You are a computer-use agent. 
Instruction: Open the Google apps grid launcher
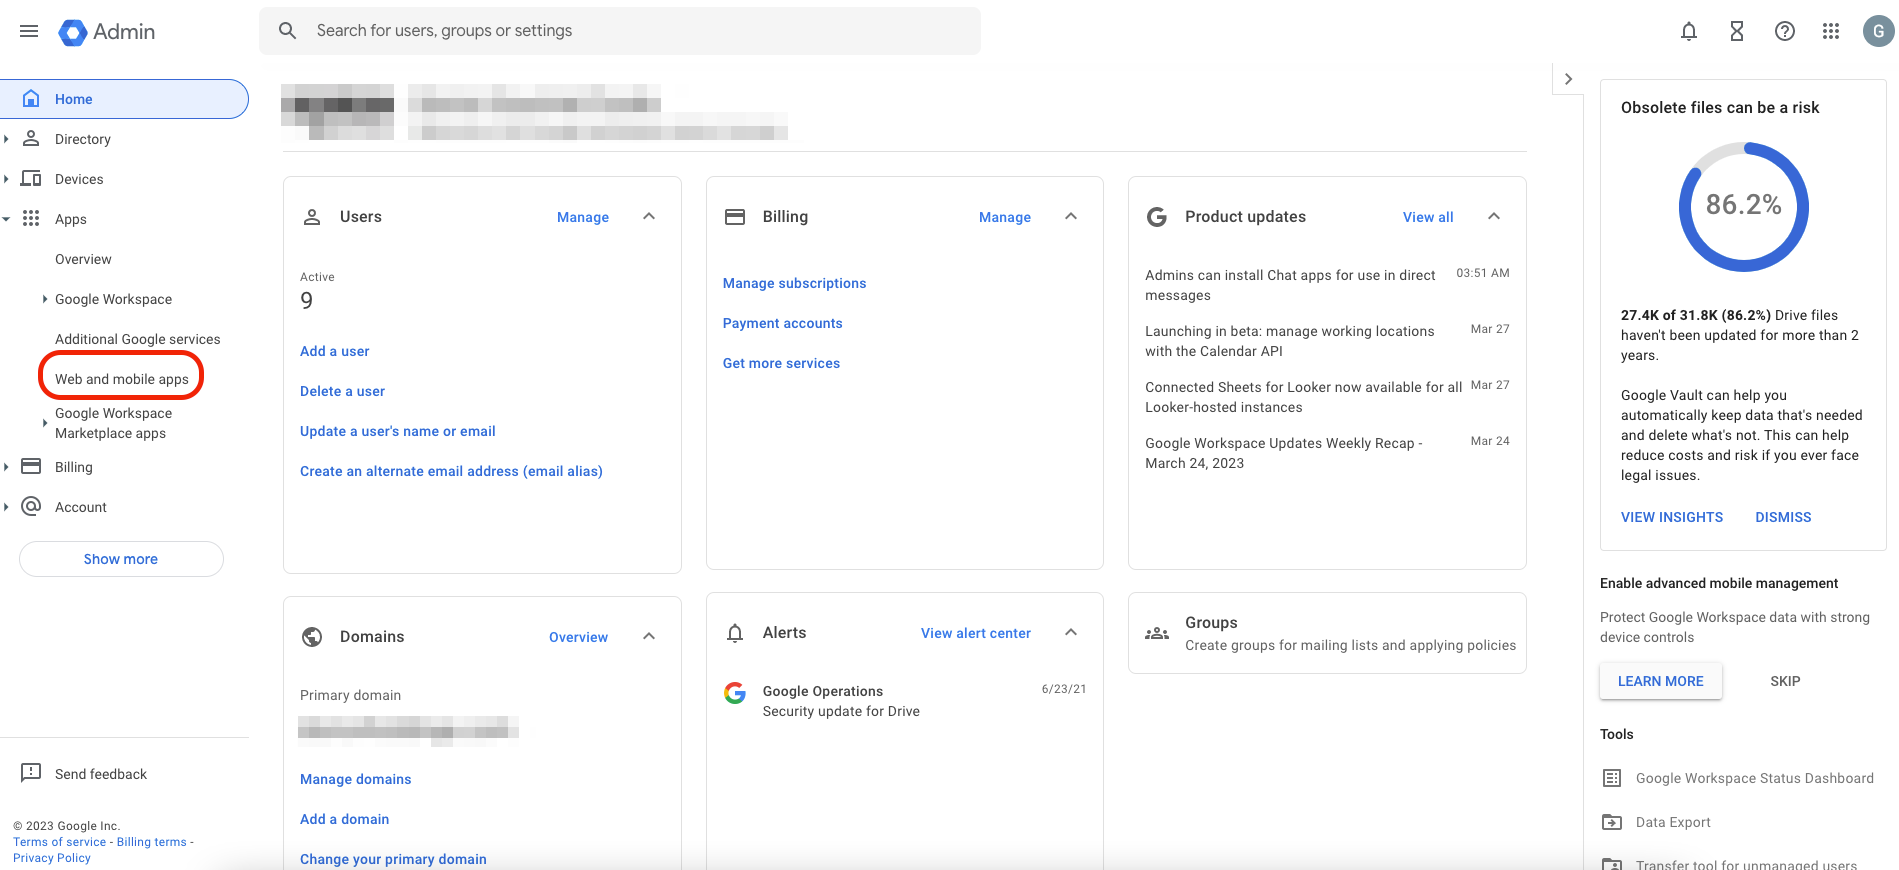tap(1831, 31)
